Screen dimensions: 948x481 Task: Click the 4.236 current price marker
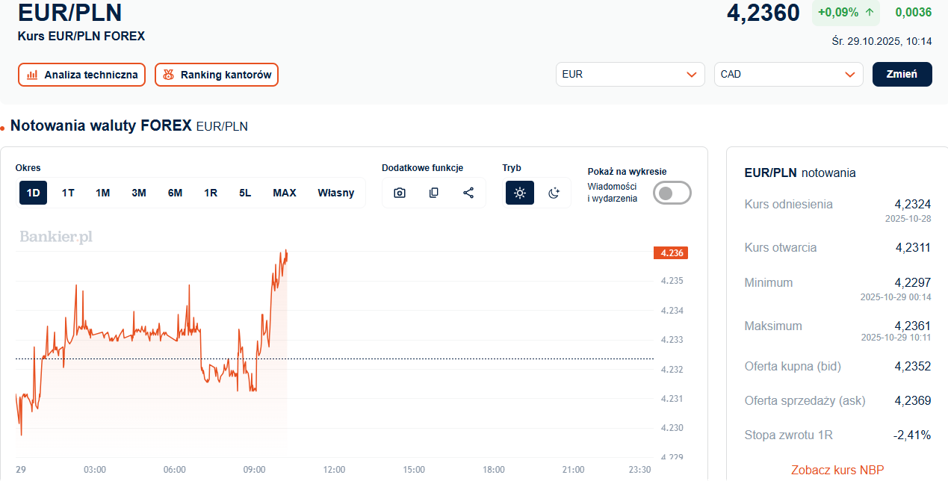pos(670,253)
